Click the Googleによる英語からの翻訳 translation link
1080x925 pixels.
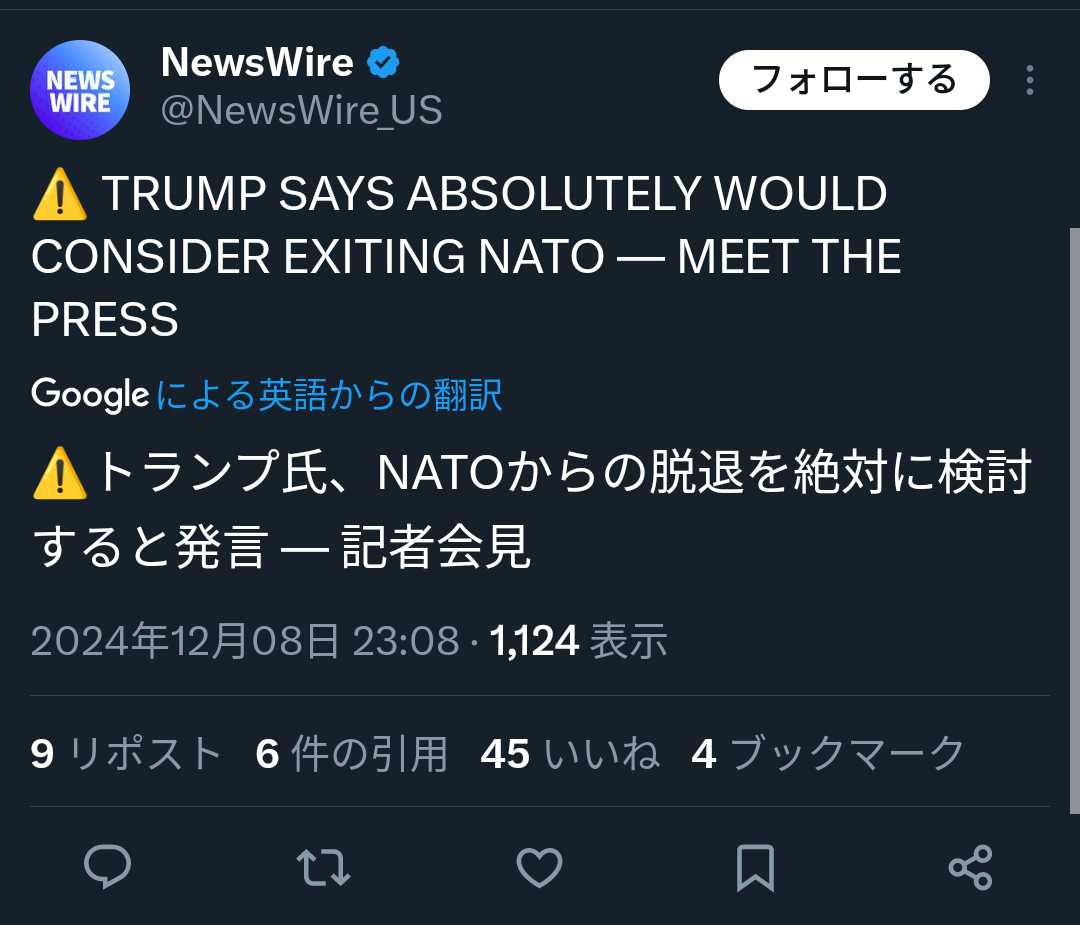[329, 395]
